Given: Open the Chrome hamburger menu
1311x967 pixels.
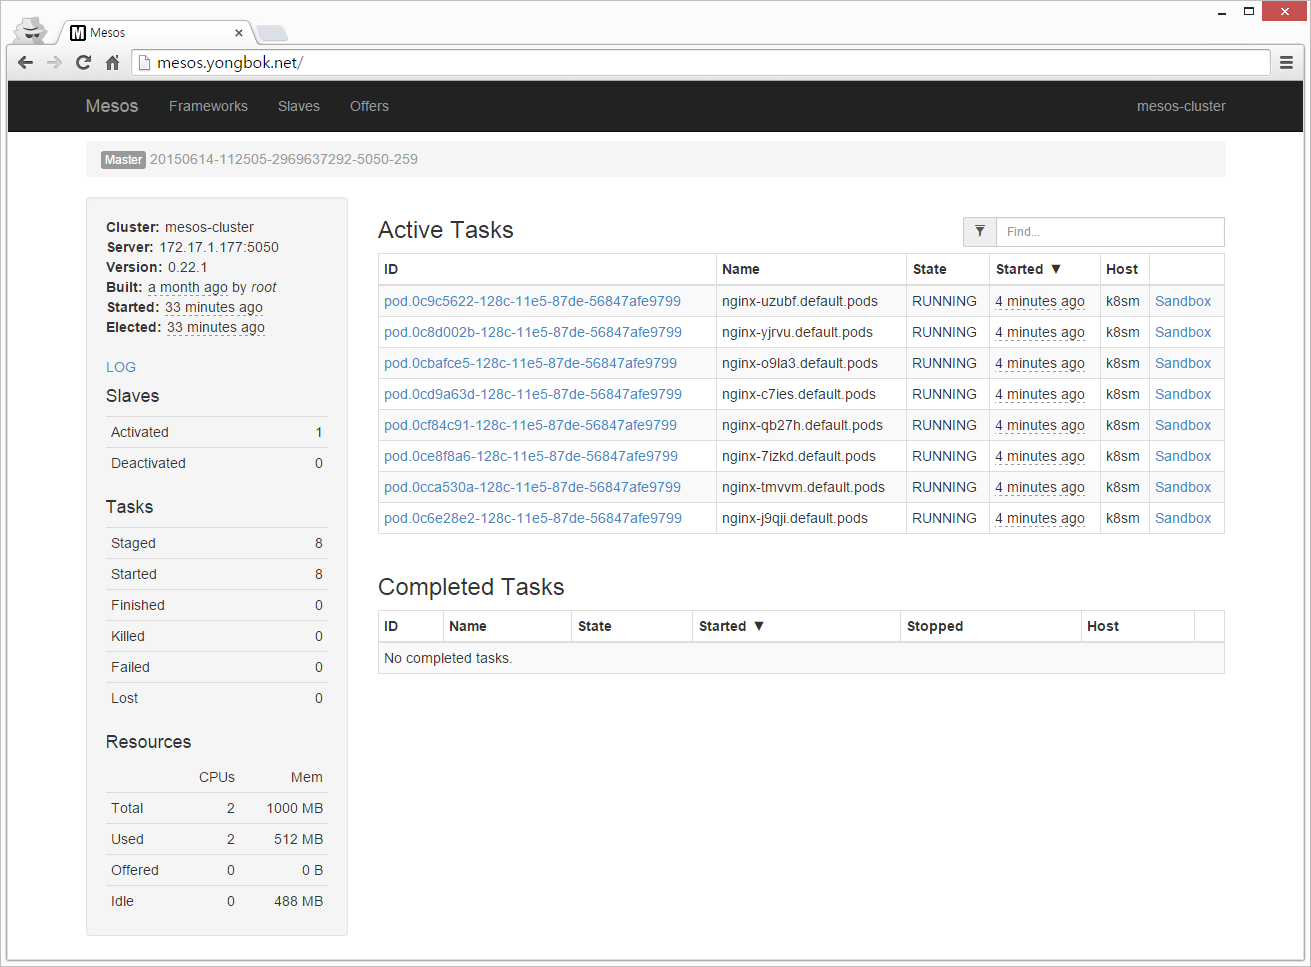Looking at the screenshot, I should 1287,62.
